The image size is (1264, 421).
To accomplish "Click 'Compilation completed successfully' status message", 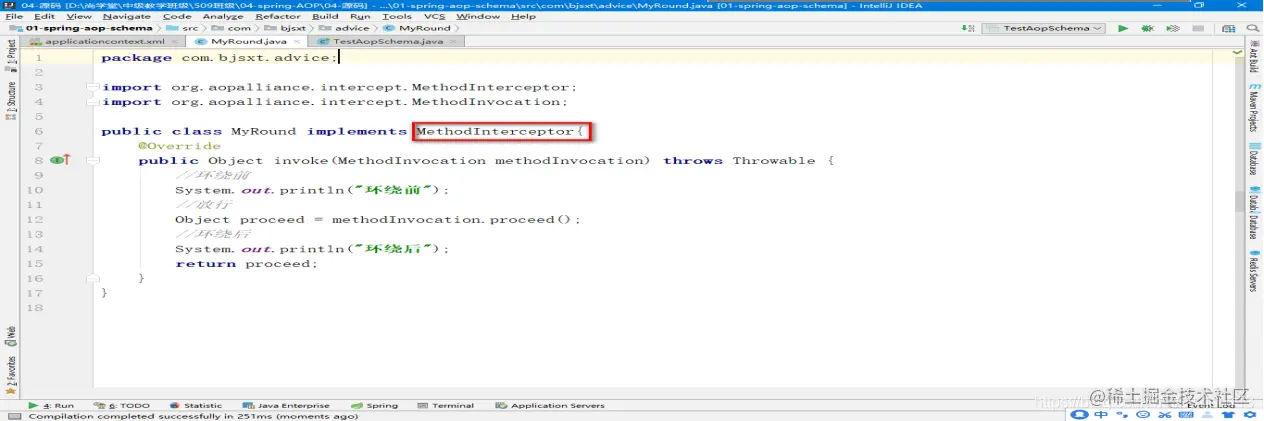I will [x=193, y=416].
